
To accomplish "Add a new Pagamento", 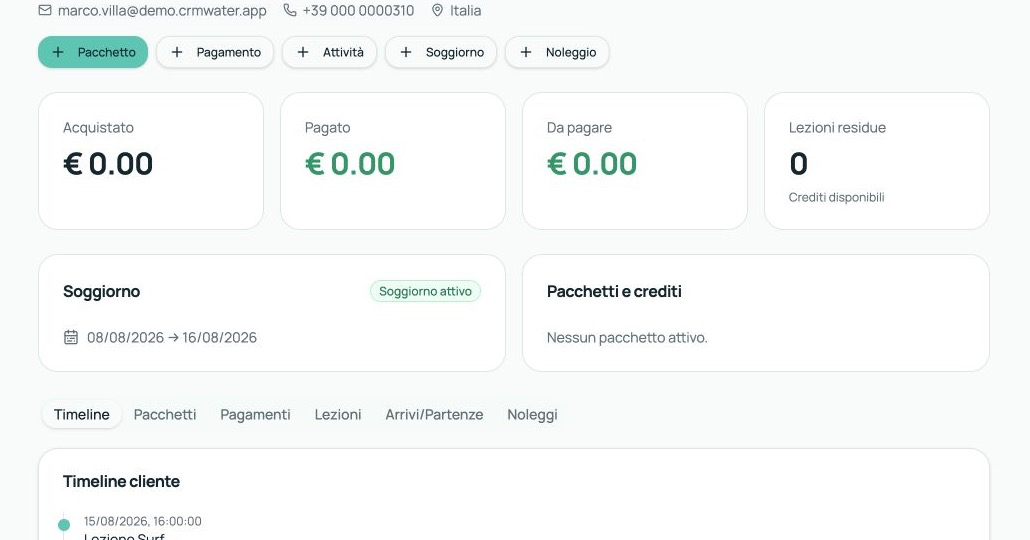I will (x=215, y=52).
